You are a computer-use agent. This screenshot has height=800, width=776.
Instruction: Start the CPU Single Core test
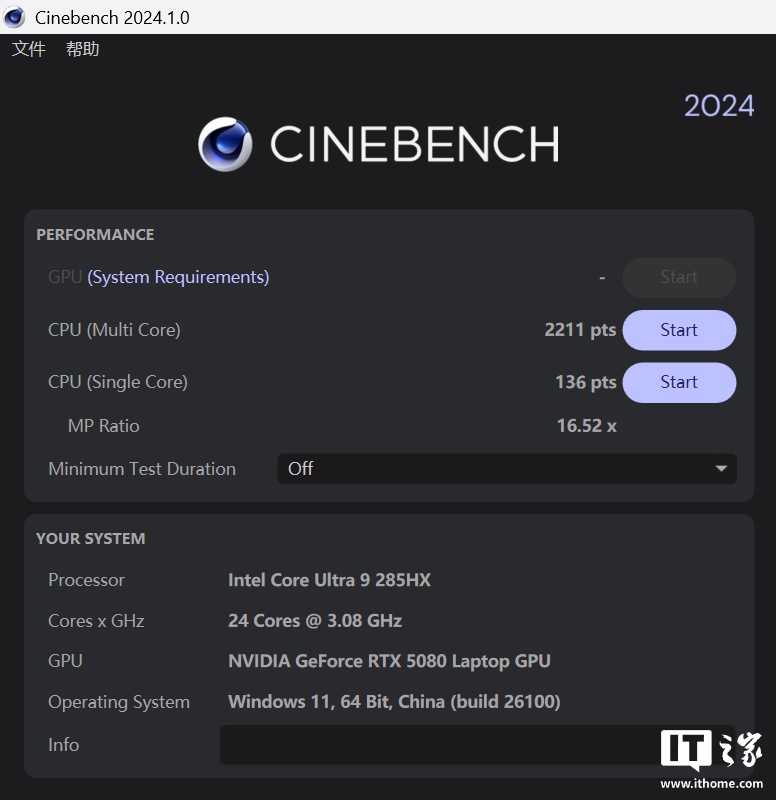[x=679, y=382]
